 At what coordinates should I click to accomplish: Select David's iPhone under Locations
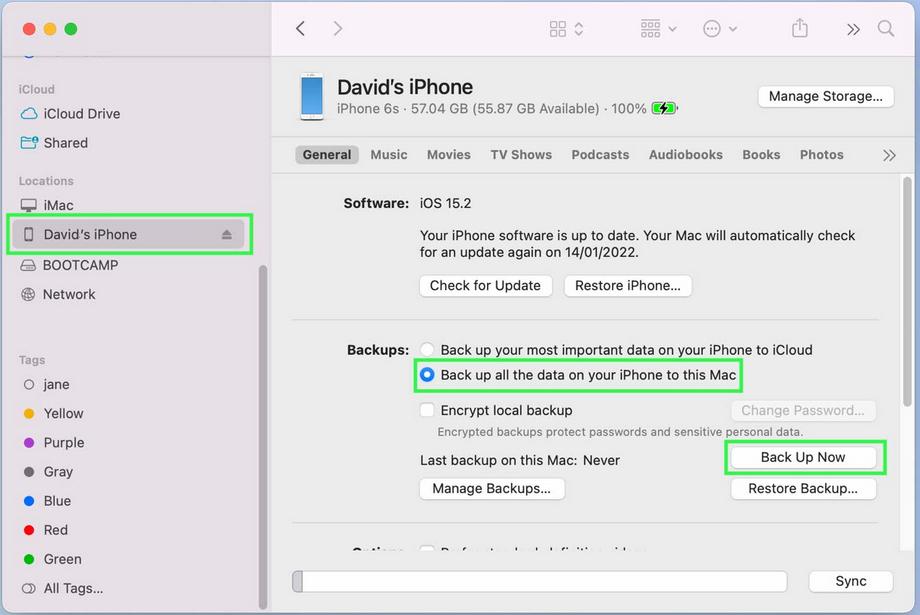129,234
